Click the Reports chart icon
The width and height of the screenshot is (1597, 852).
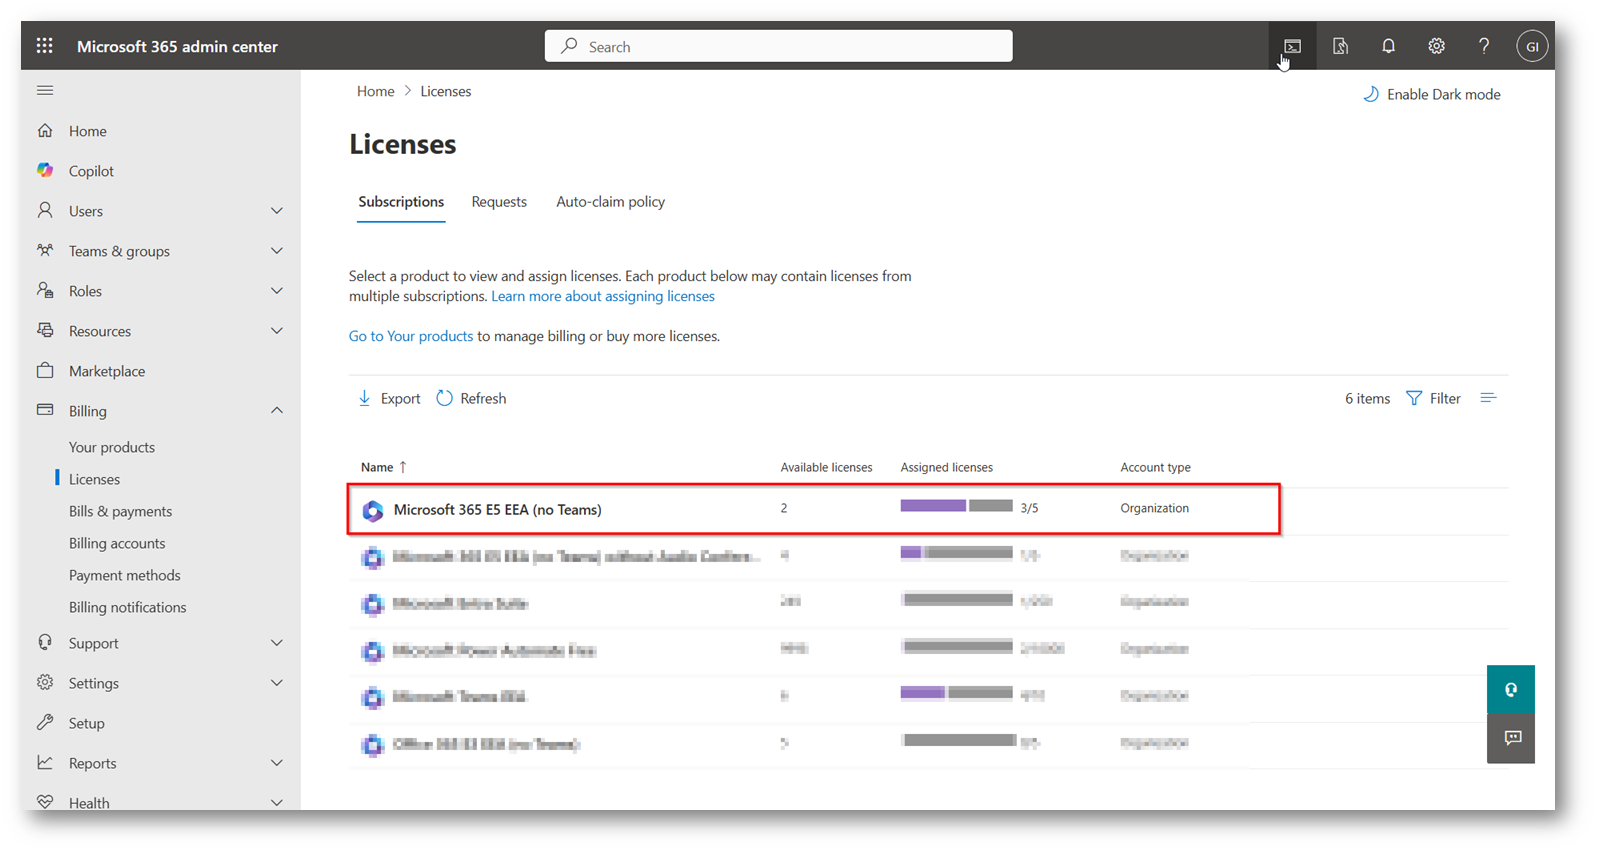click(x=45, y=763)
